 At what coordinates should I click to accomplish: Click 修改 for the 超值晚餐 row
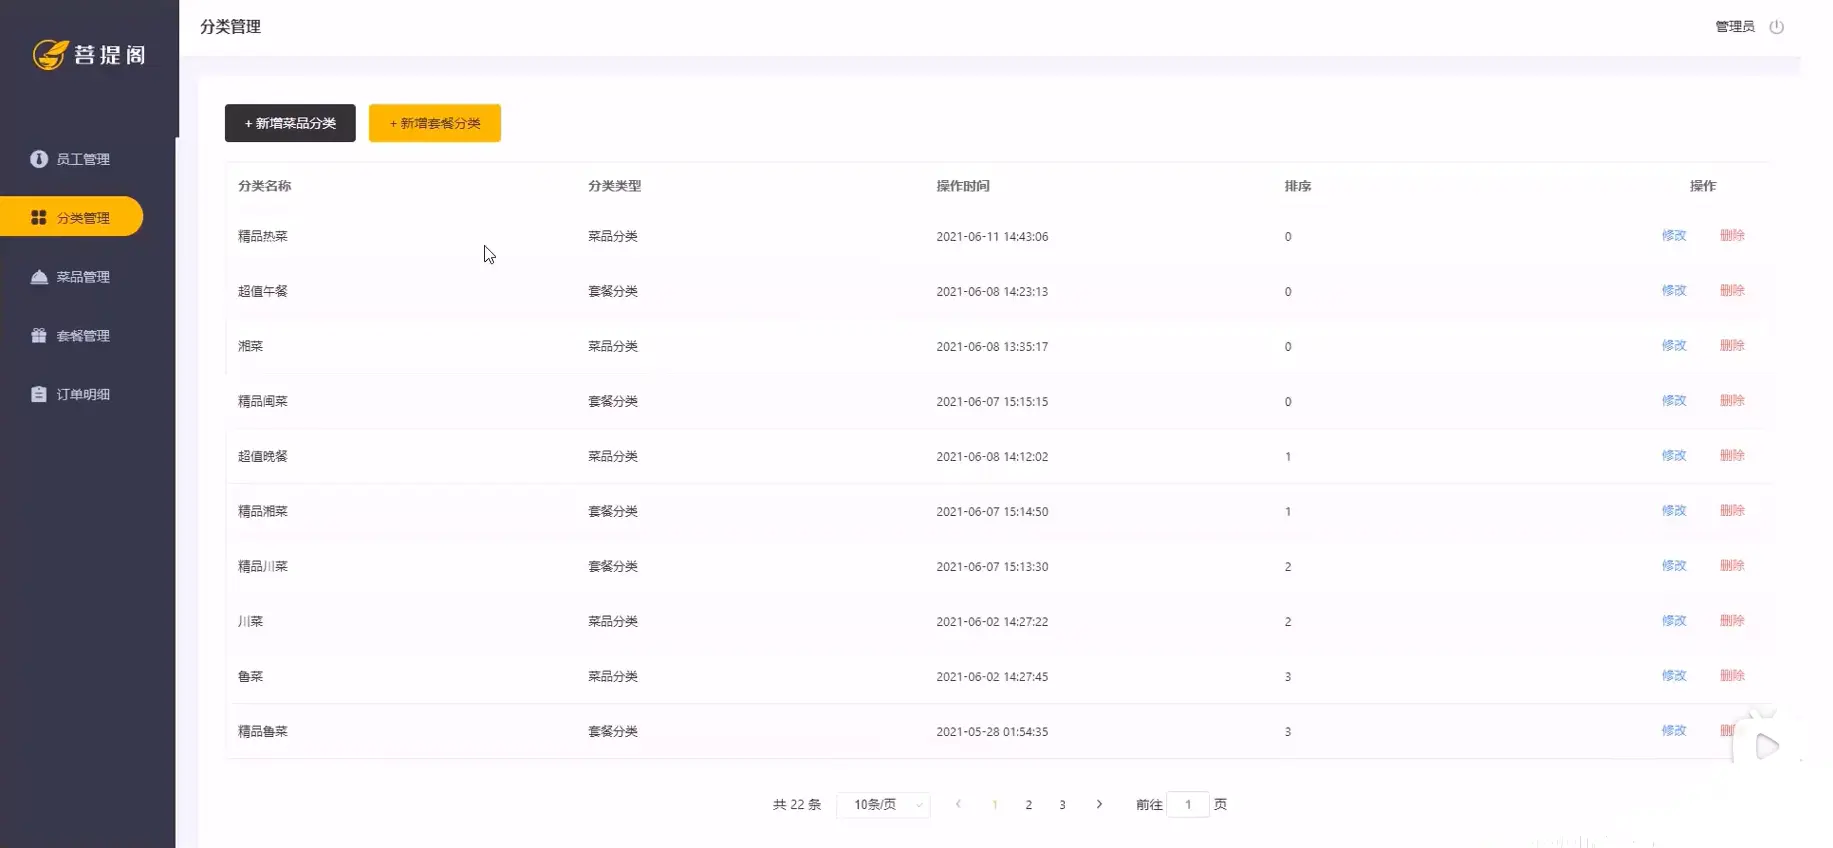coord(1674,456)
